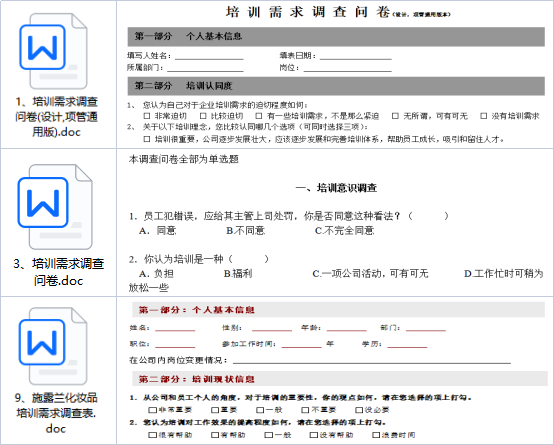Select file name 9、施露兰化妆品培训需求调查表.doc

pyautogui.click(x=56, y=413)
